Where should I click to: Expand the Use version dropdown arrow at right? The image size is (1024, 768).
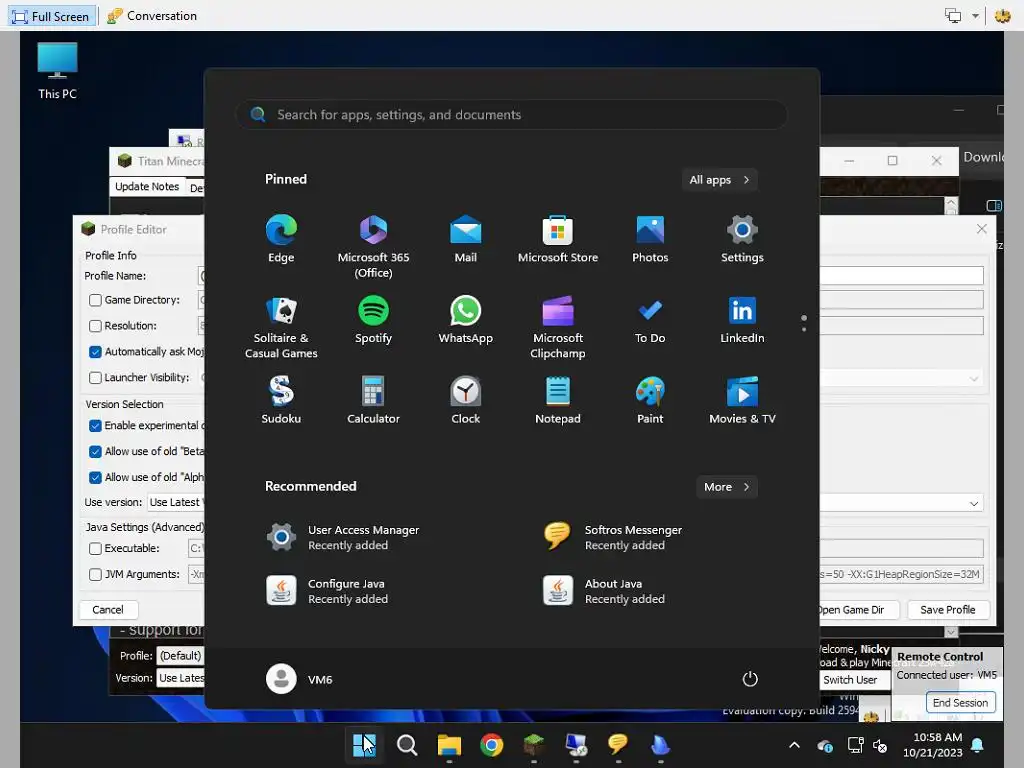pyautogui.click(x=974, y=504)
